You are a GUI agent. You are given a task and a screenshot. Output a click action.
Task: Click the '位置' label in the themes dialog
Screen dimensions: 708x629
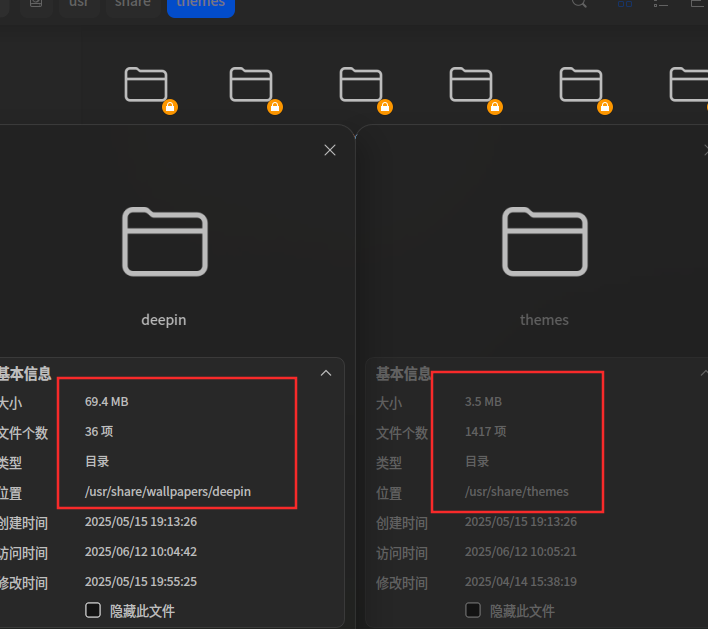(389, 493)
